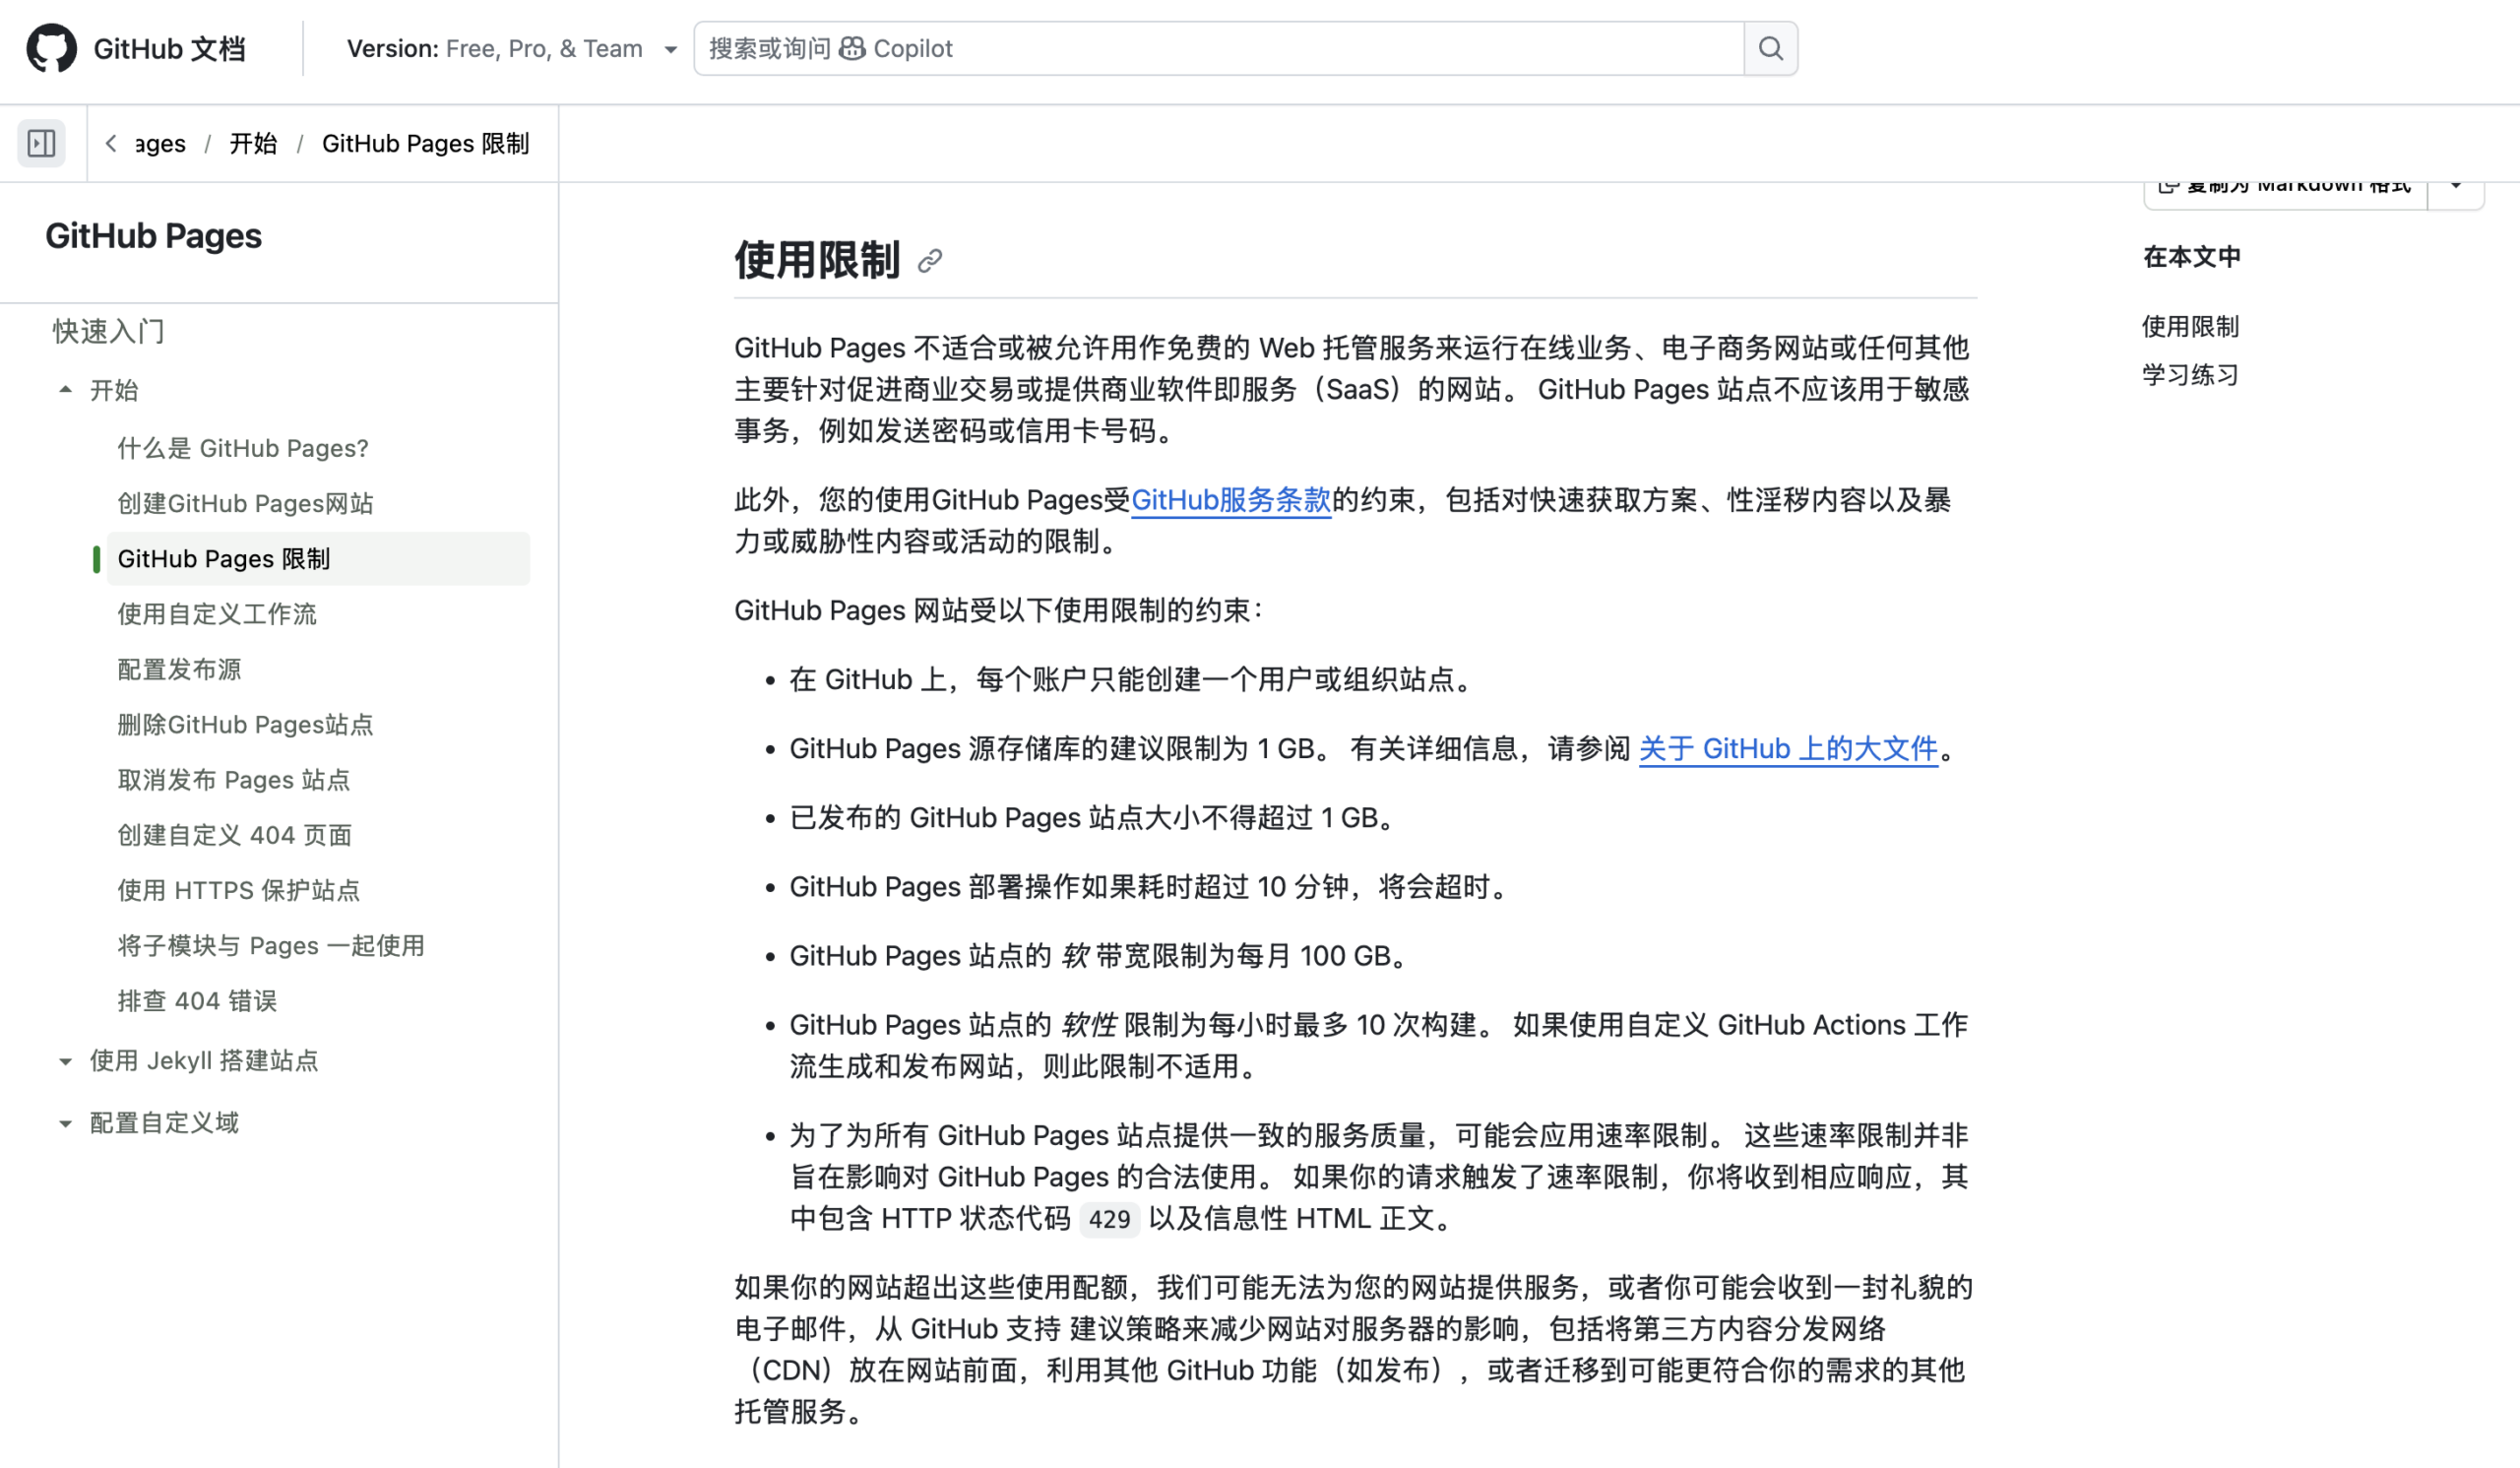This screenshot has width=2520, height=1468.
Task: Open GitHub服务条款 link
Action: click(x=1231, y=500)
